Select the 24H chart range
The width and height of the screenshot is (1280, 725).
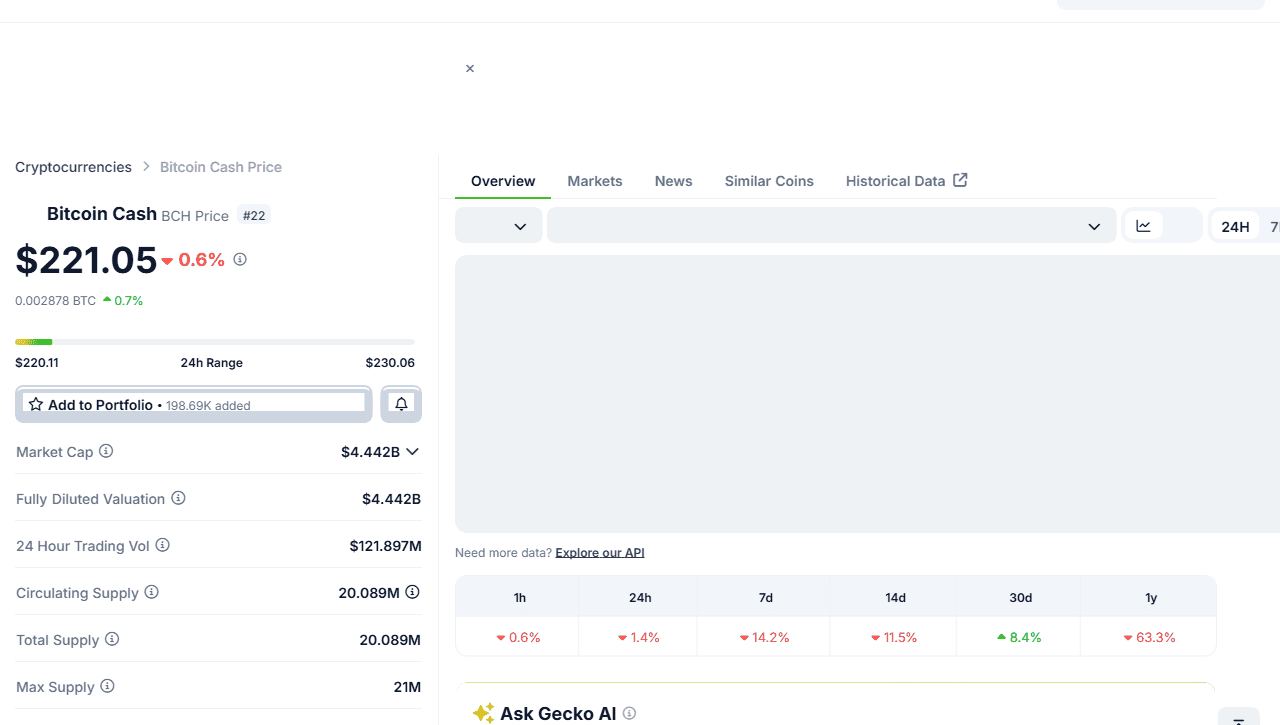click(x=1235, y=227)
